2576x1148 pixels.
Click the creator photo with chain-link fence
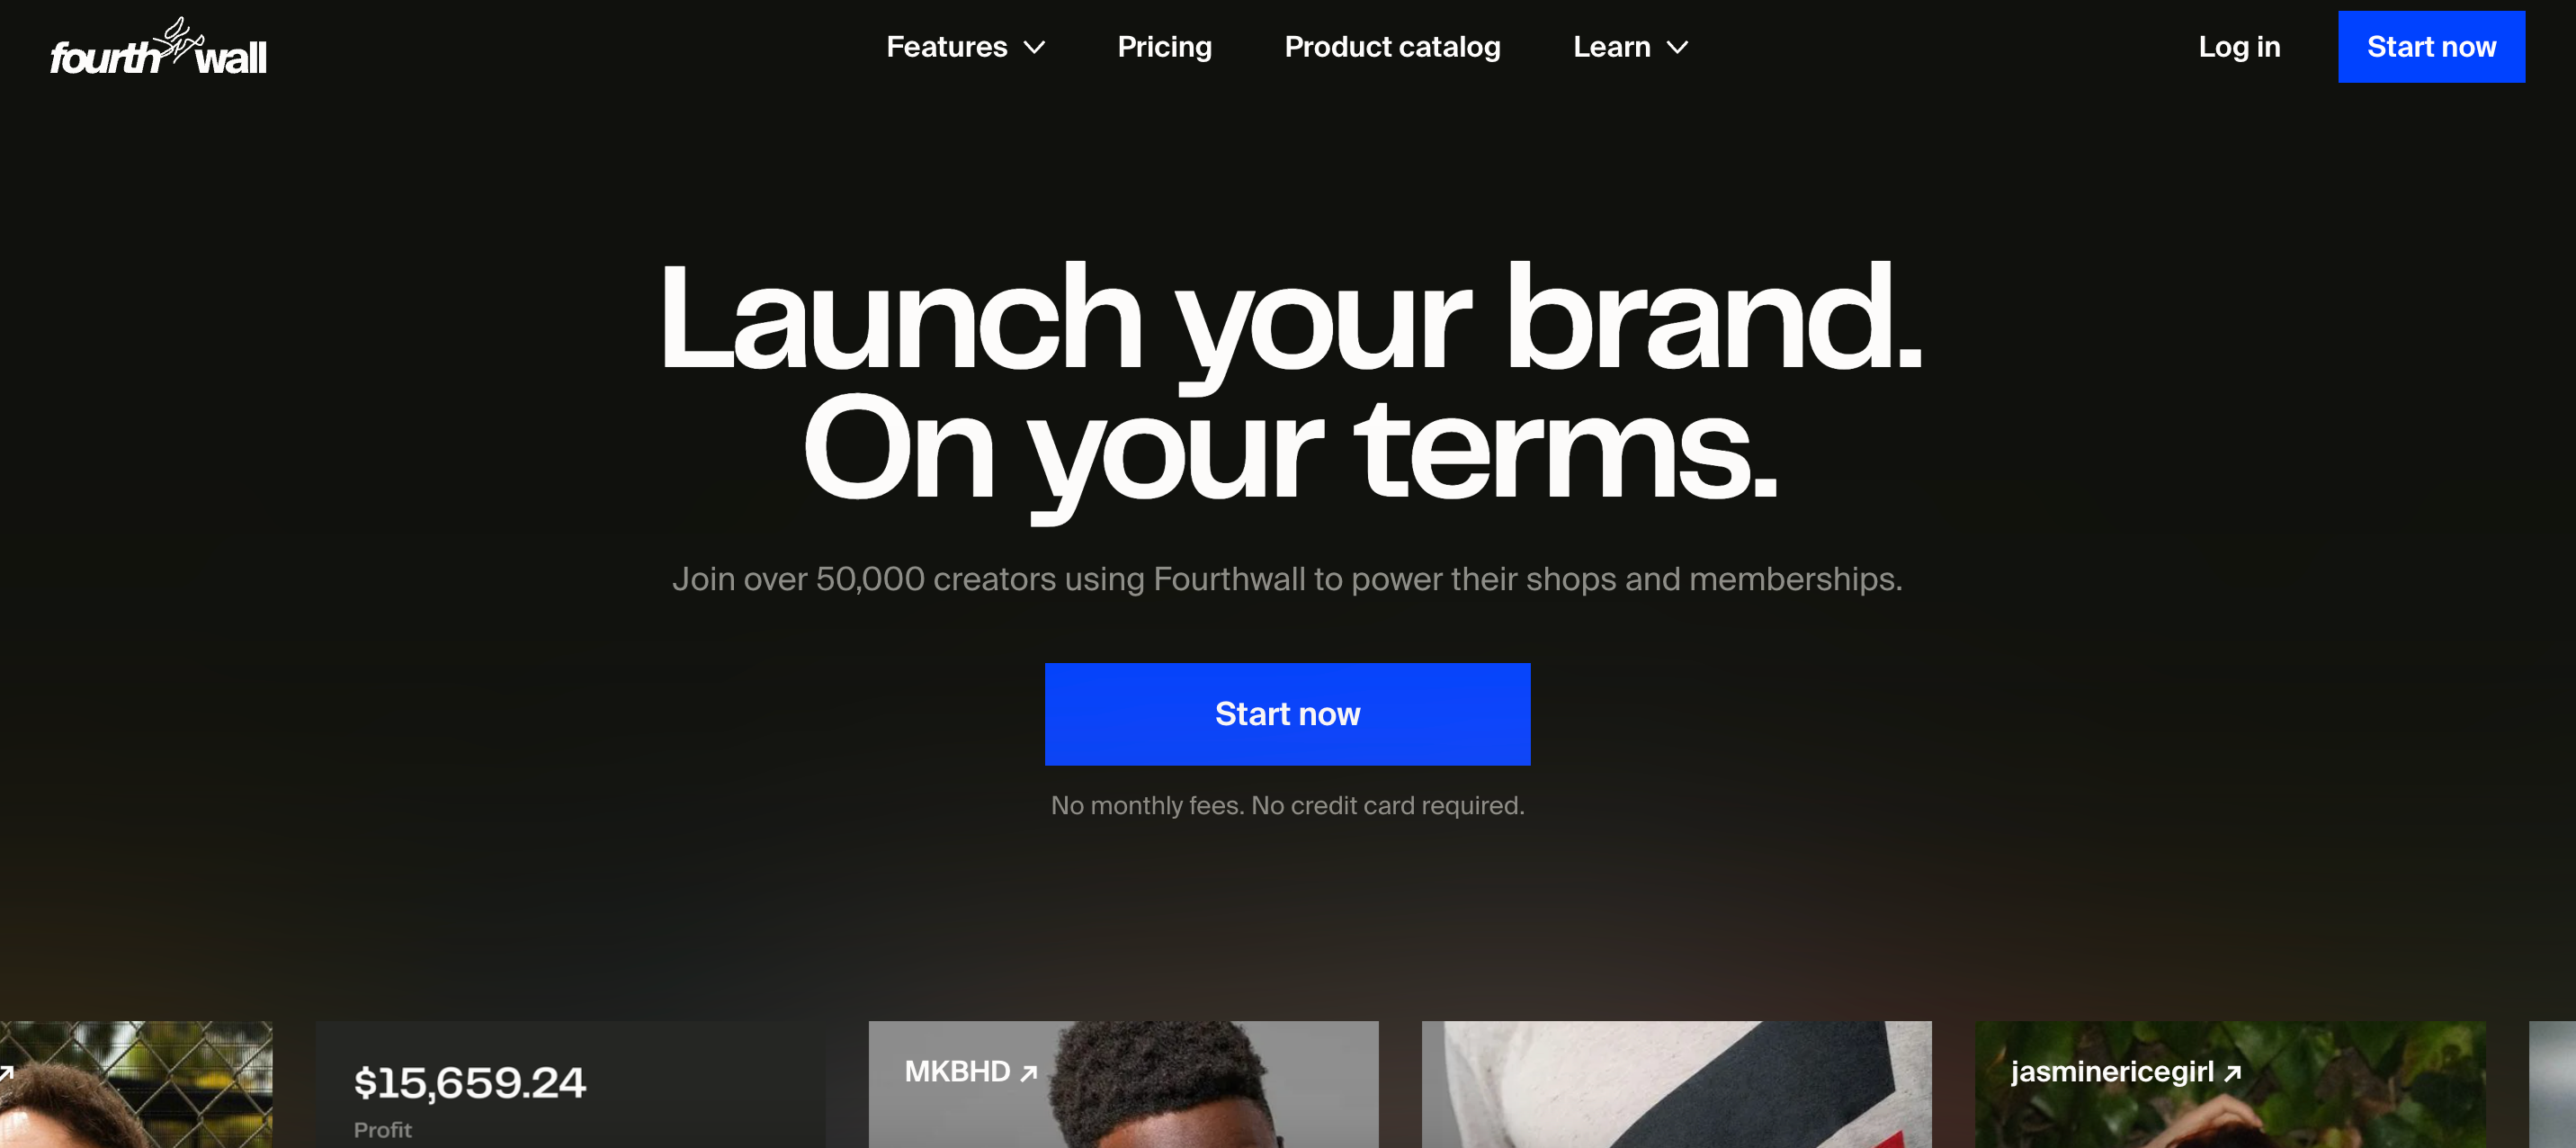[x=136, y=1085]
